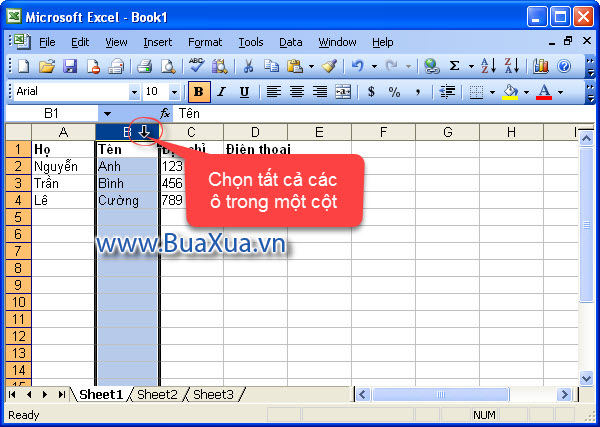This screenshot has width=600, height=427.
Task: Switch to the Sheet2 tab
Action: [x=157, y=394]
